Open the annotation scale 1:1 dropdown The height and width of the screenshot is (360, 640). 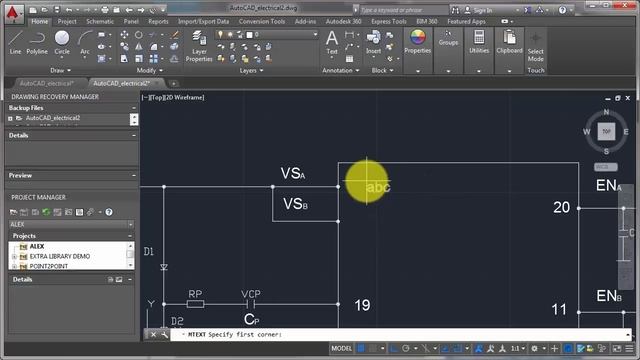[x=518, y=349]
